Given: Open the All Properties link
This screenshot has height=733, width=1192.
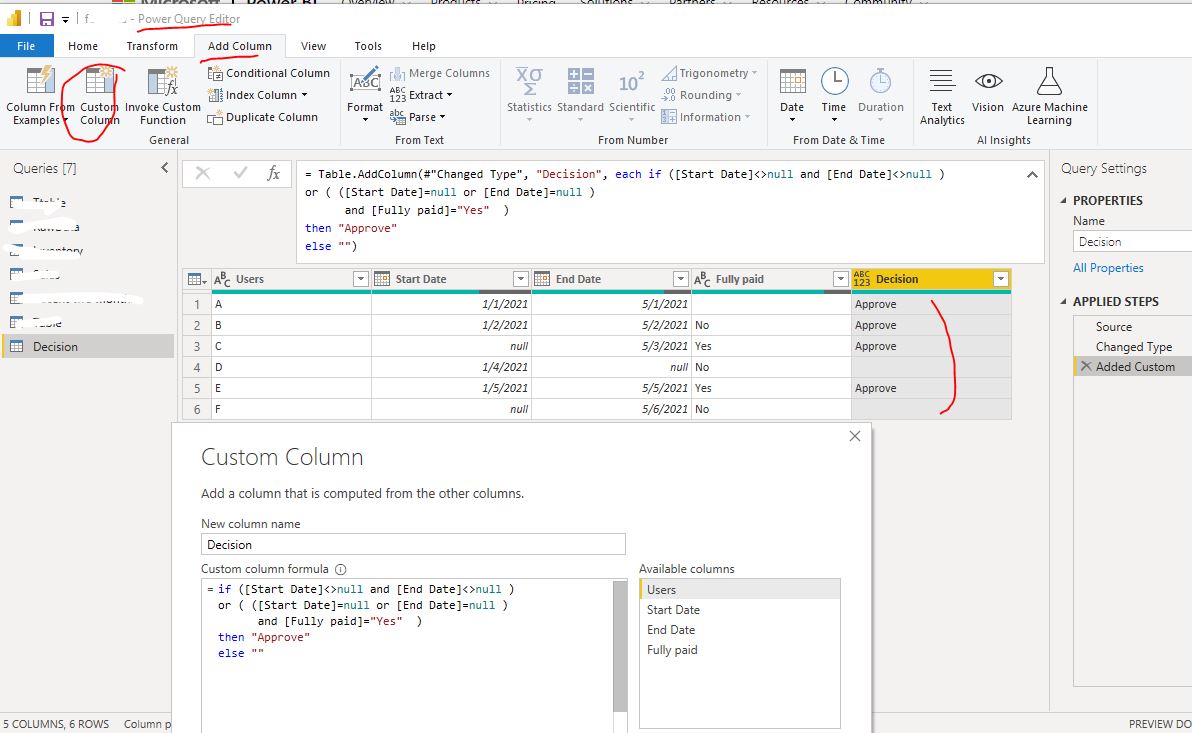Looking at the screenshot, I should [1108, 268].
